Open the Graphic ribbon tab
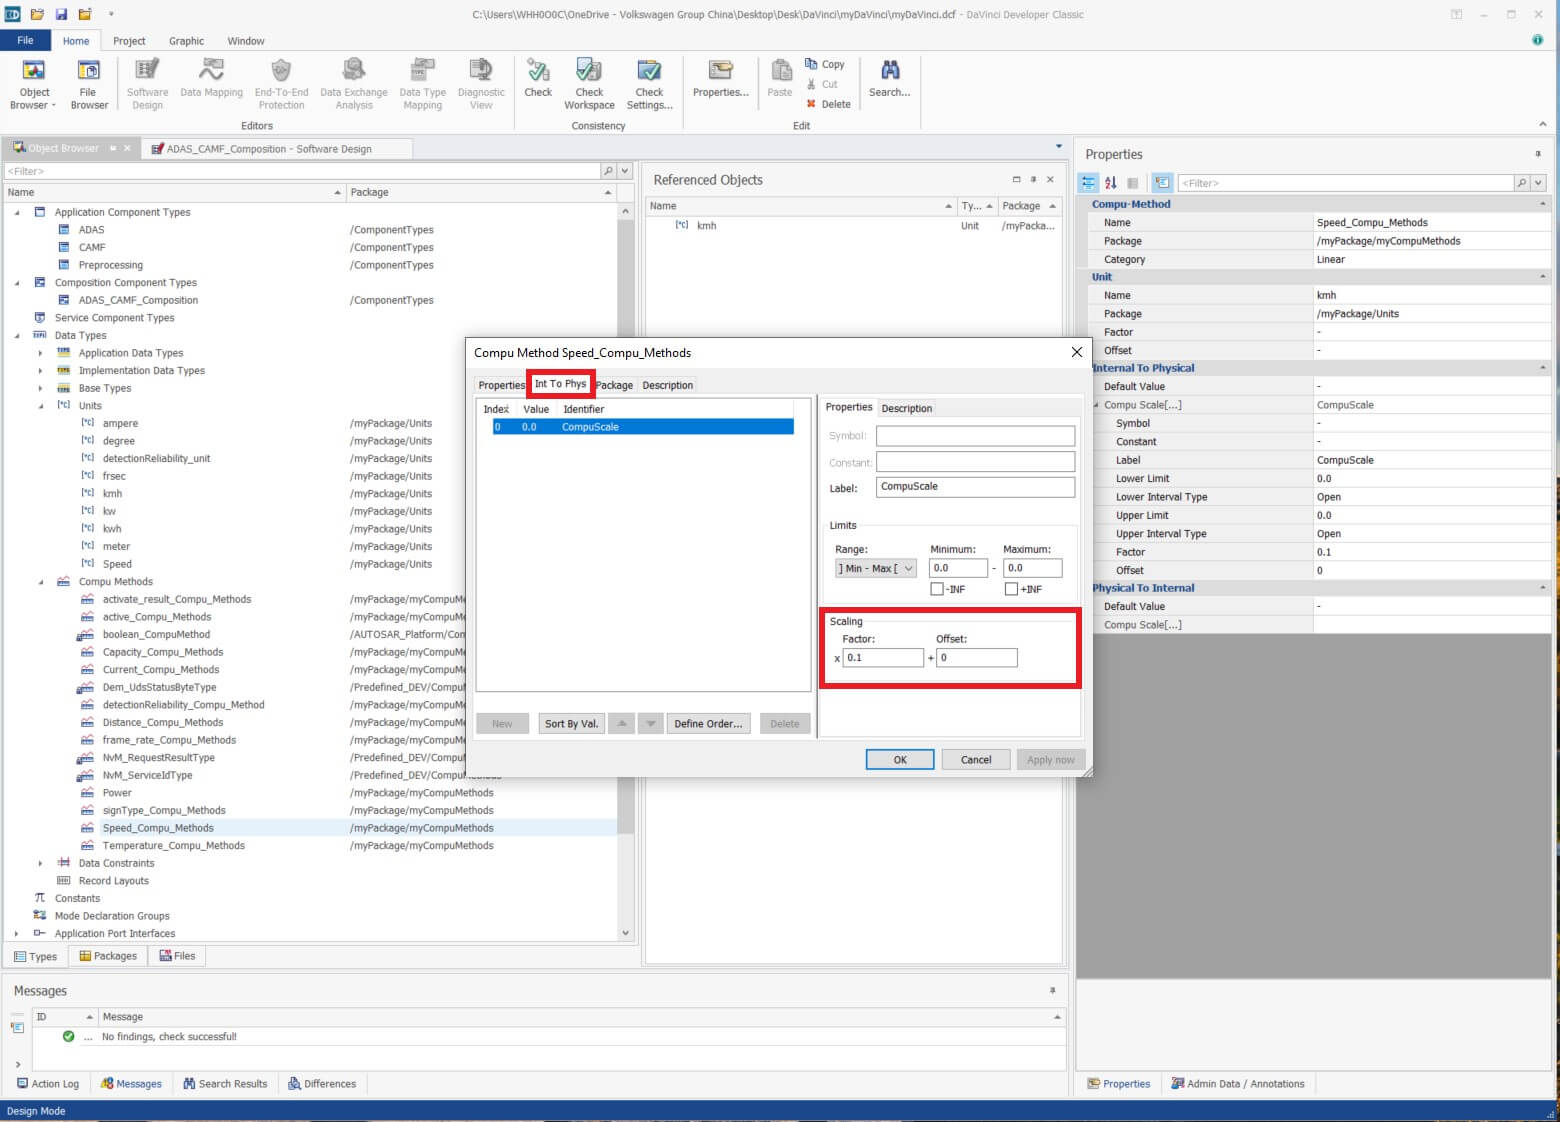 186,41
